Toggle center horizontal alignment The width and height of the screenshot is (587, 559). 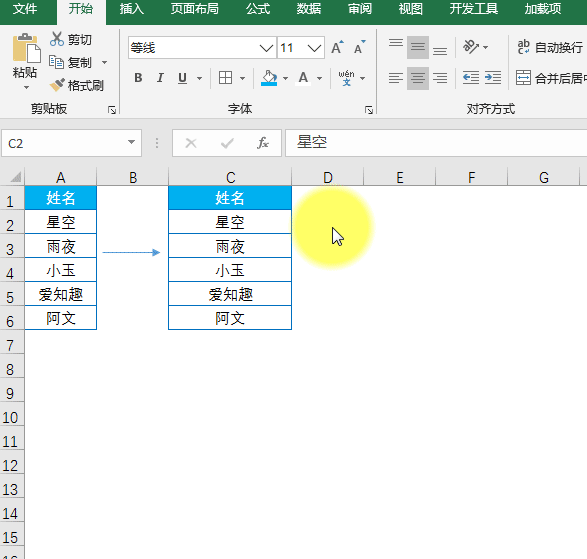click(x=418, y=78)
